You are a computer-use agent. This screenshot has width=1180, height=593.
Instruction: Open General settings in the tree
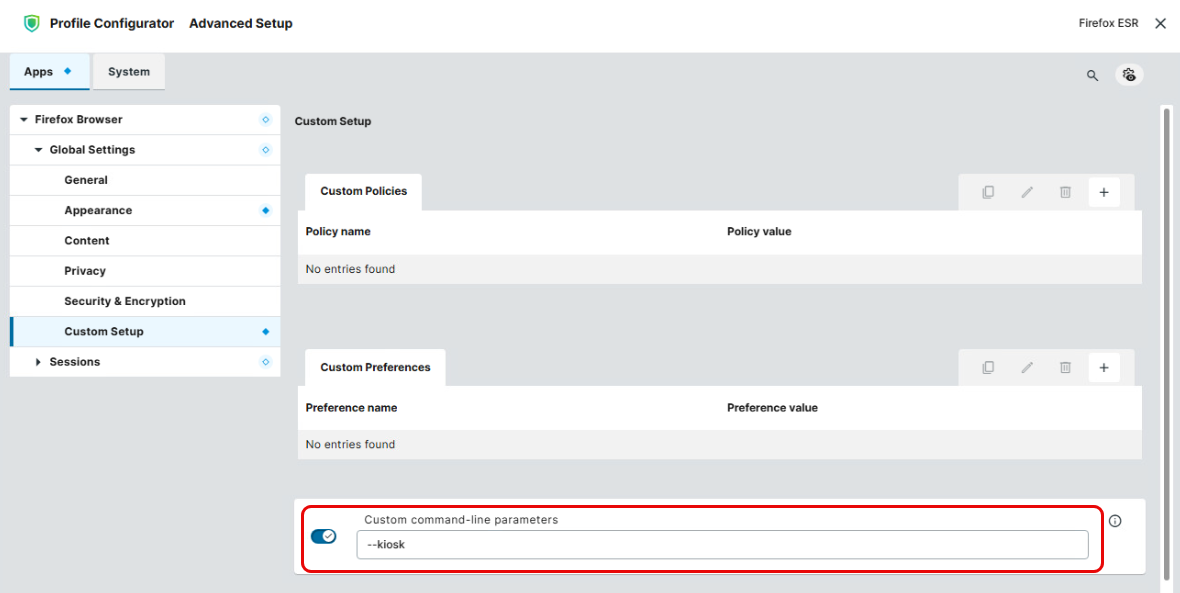point(145,181)
